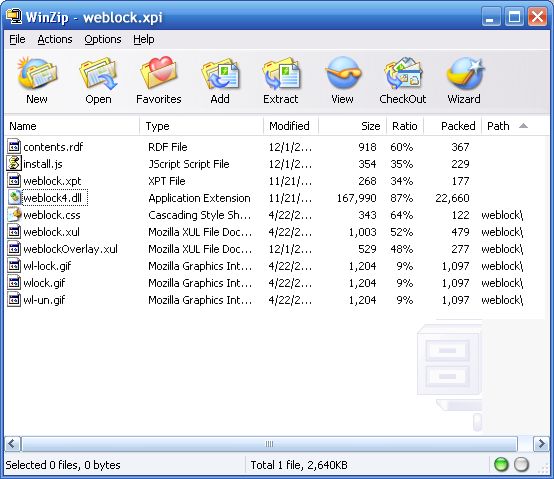554x479 pixels.
Task: Sort by the Size column header
Action: point(352,126)
